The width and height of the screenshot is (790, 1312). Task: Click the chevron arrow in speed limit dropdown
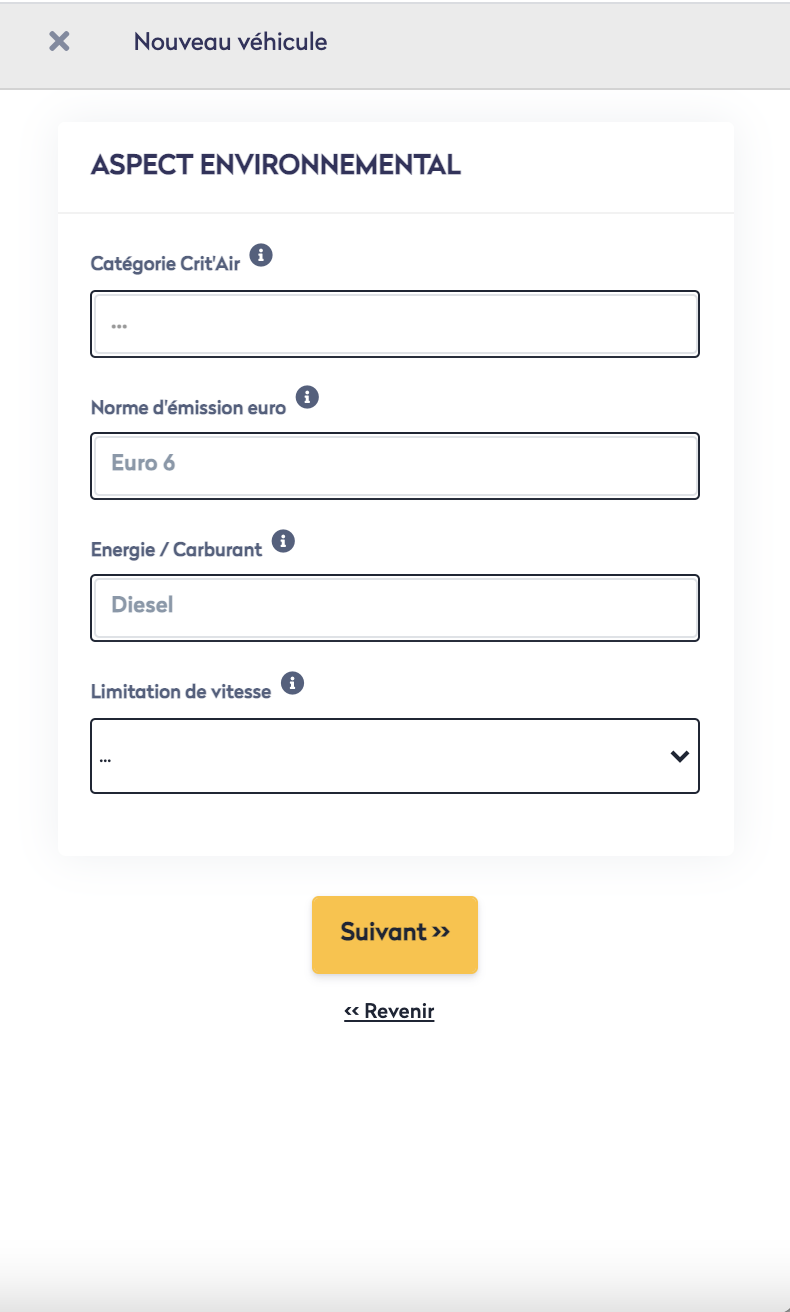point(679,756)
